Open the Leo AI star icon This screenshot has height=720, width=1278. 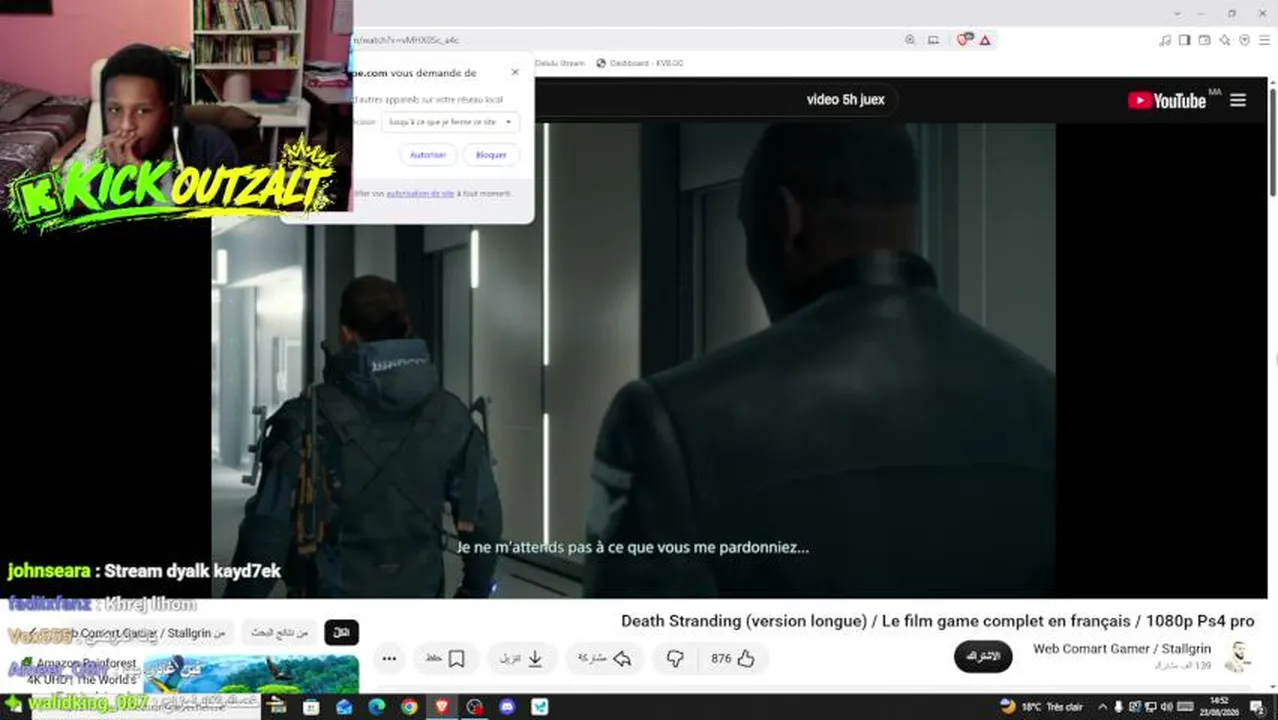[1224, 40]
